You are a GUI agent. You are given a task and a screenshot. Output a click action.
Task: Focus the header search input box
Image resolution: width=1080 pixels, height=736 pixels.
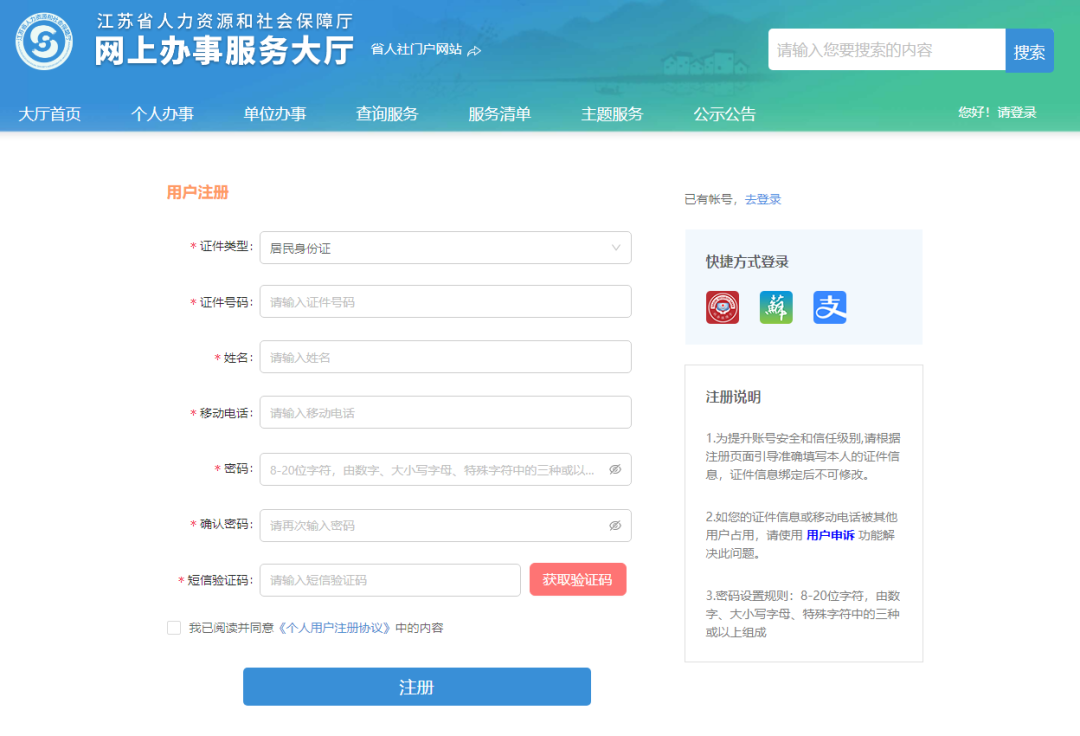point(886,50)
